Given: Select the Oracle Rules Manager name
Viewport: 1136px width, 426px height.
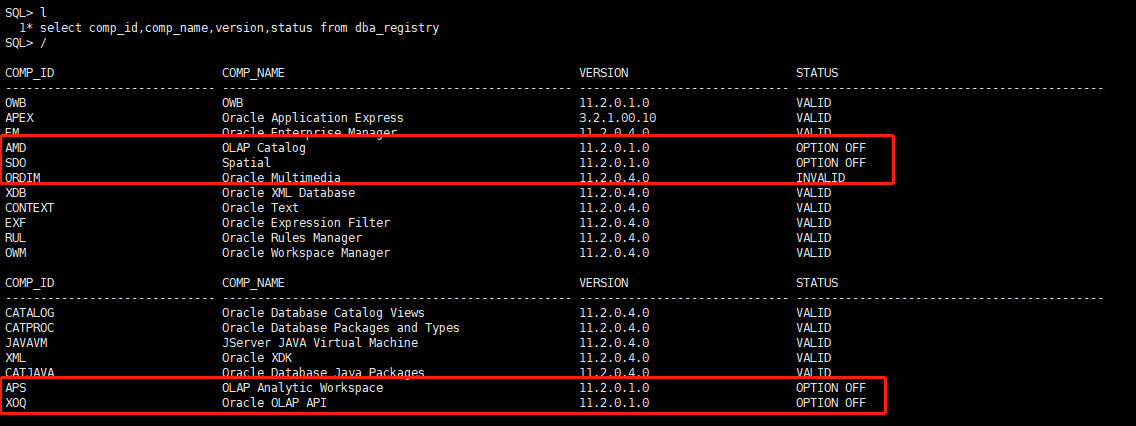Looking at the screenshot, I should click(291, 238).
